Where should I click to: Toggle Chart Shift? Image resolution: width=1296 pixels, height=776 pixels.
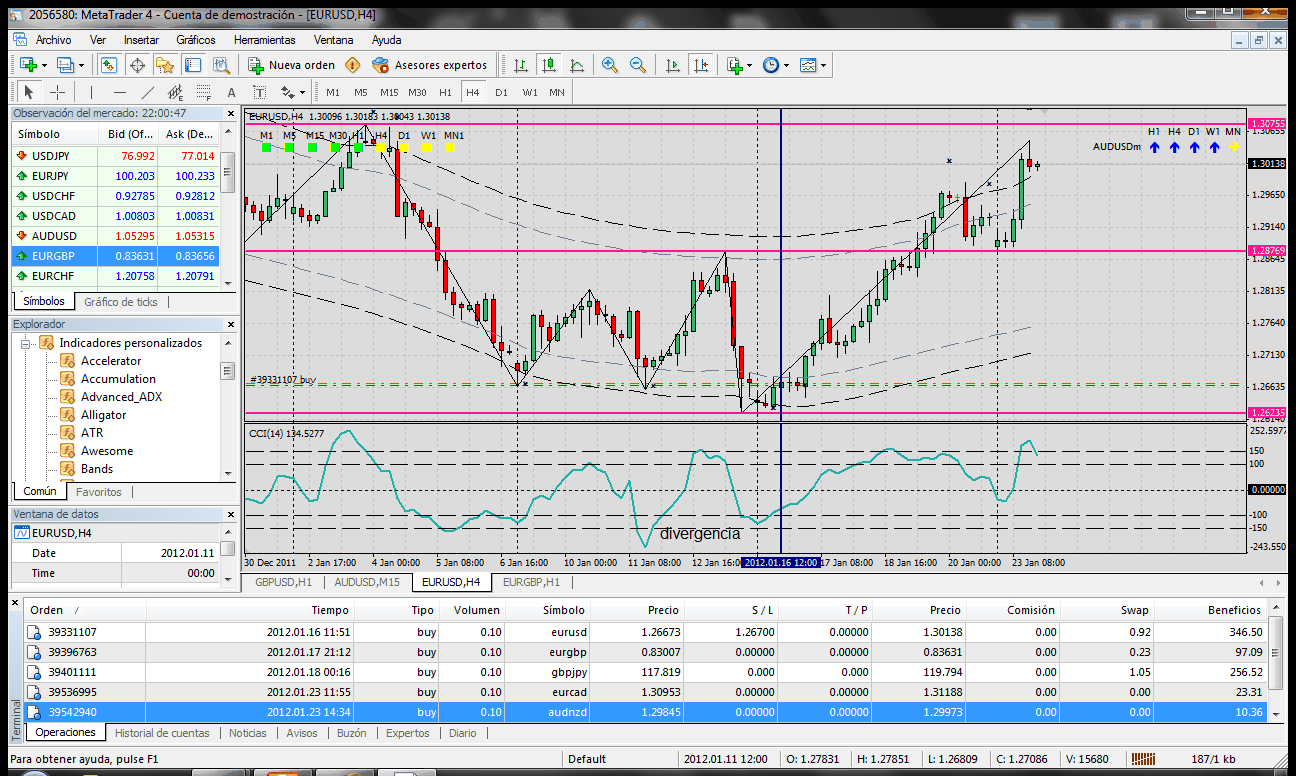click(x=701, y=65)
